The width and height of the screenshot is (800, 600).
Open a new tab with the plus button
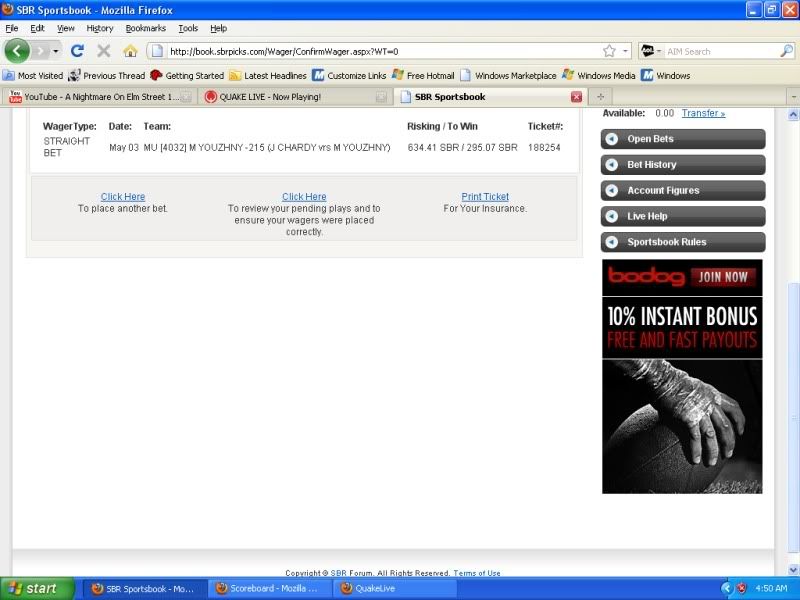coord(601,96)
